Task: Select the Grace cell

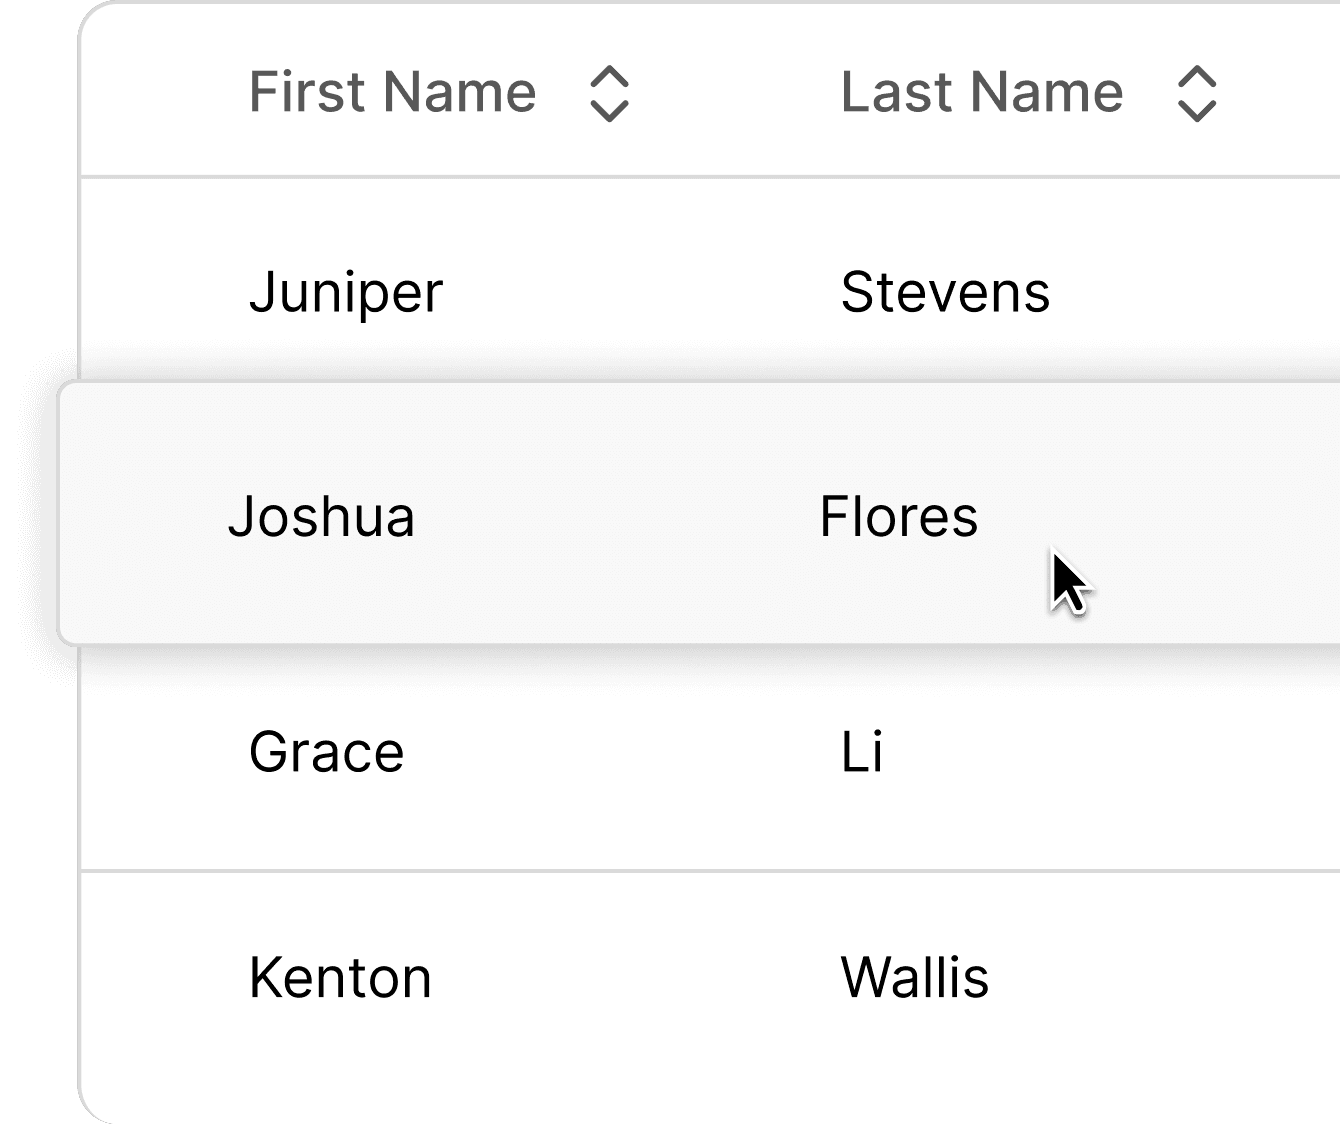Action: 326,752
